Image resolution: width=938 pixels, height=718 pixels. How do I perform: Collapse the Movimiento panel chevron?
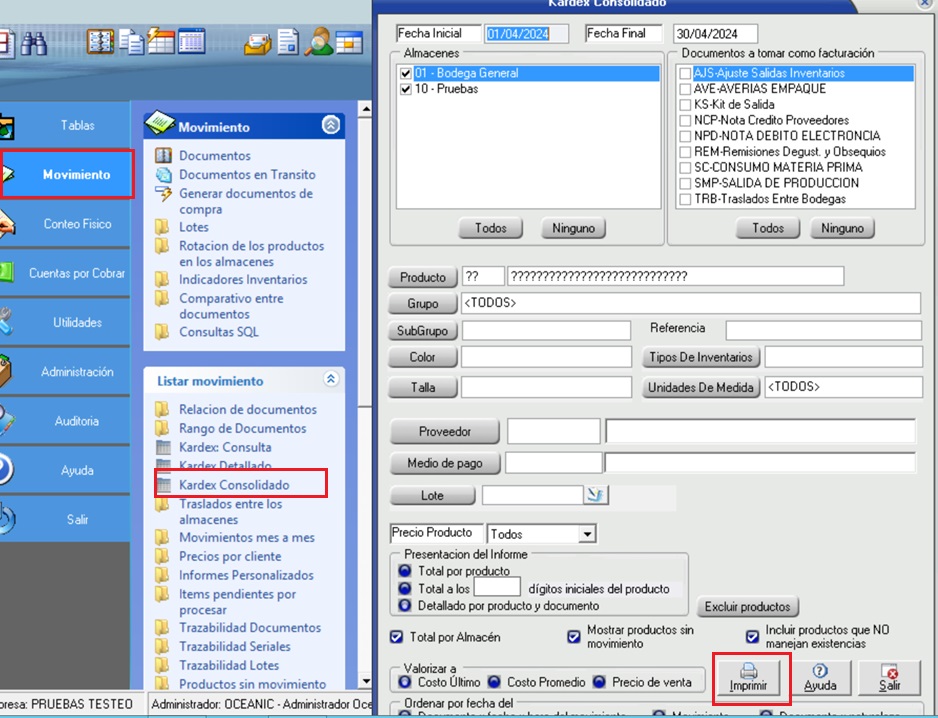pyautogui.click(x=330, y=125)
